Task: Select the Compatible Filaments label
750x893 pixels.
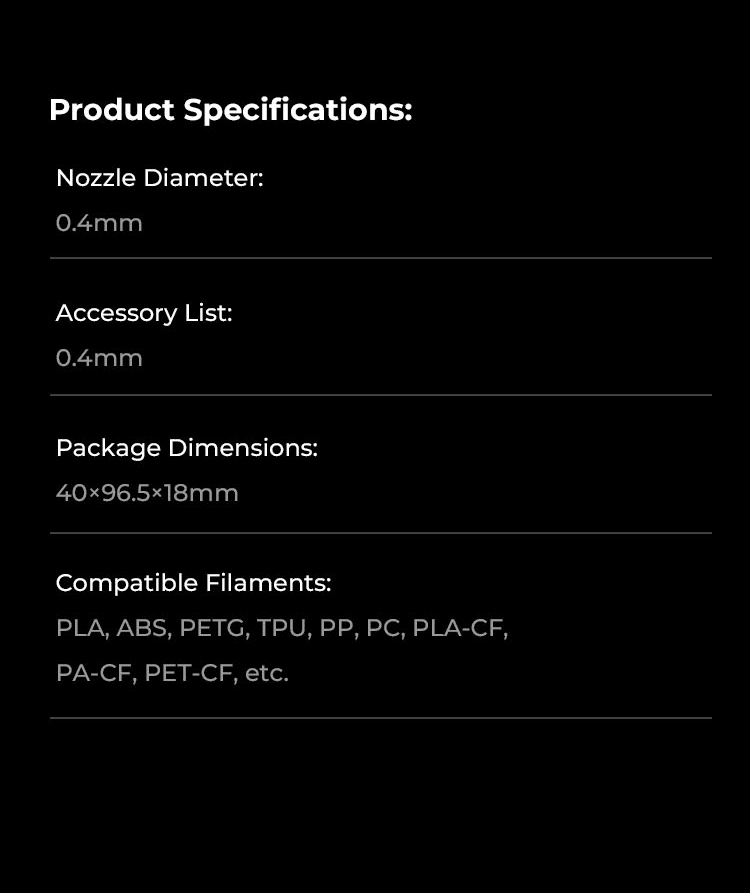Action: (x=194, y=583)
